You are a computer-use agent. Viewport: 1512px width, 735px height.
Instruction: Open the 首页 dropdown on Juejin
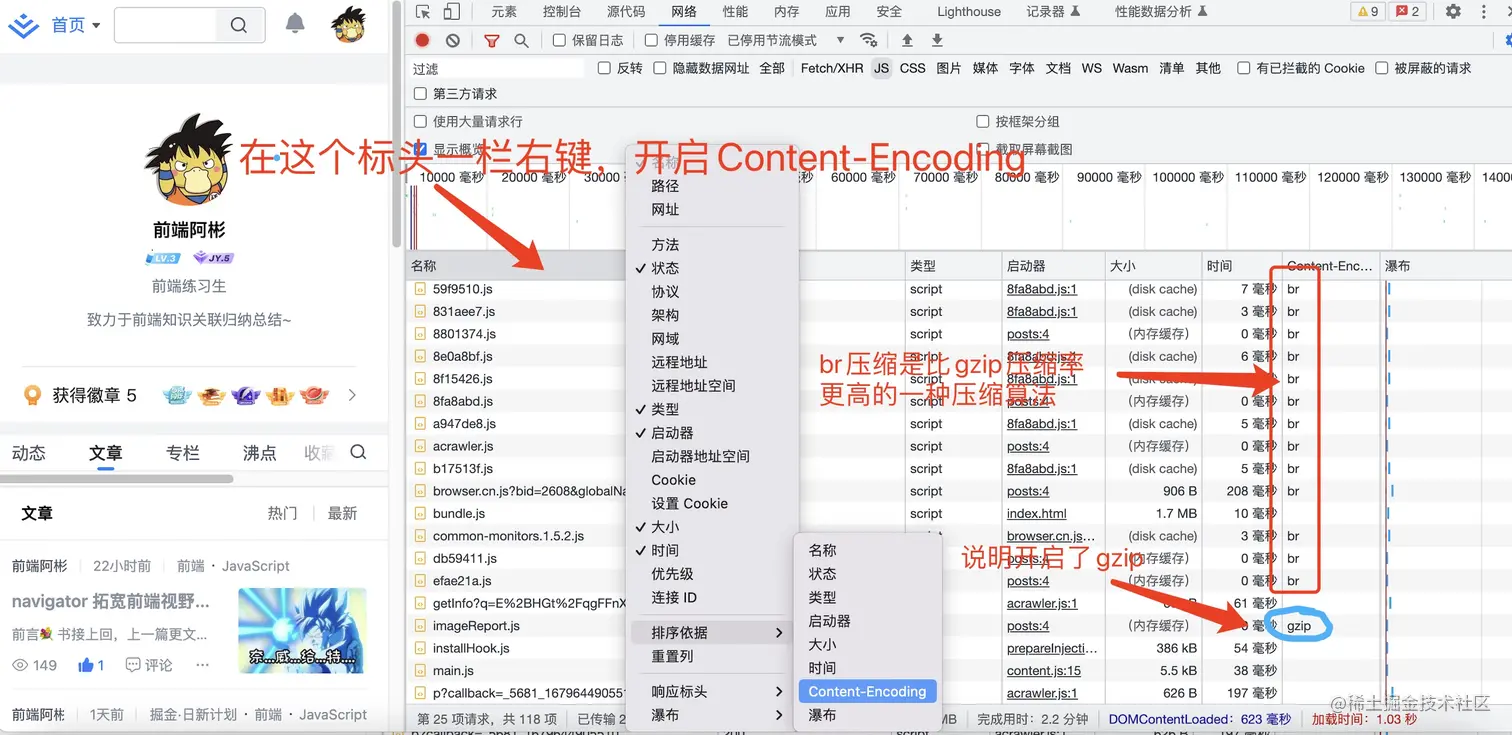tap(76, 25)
